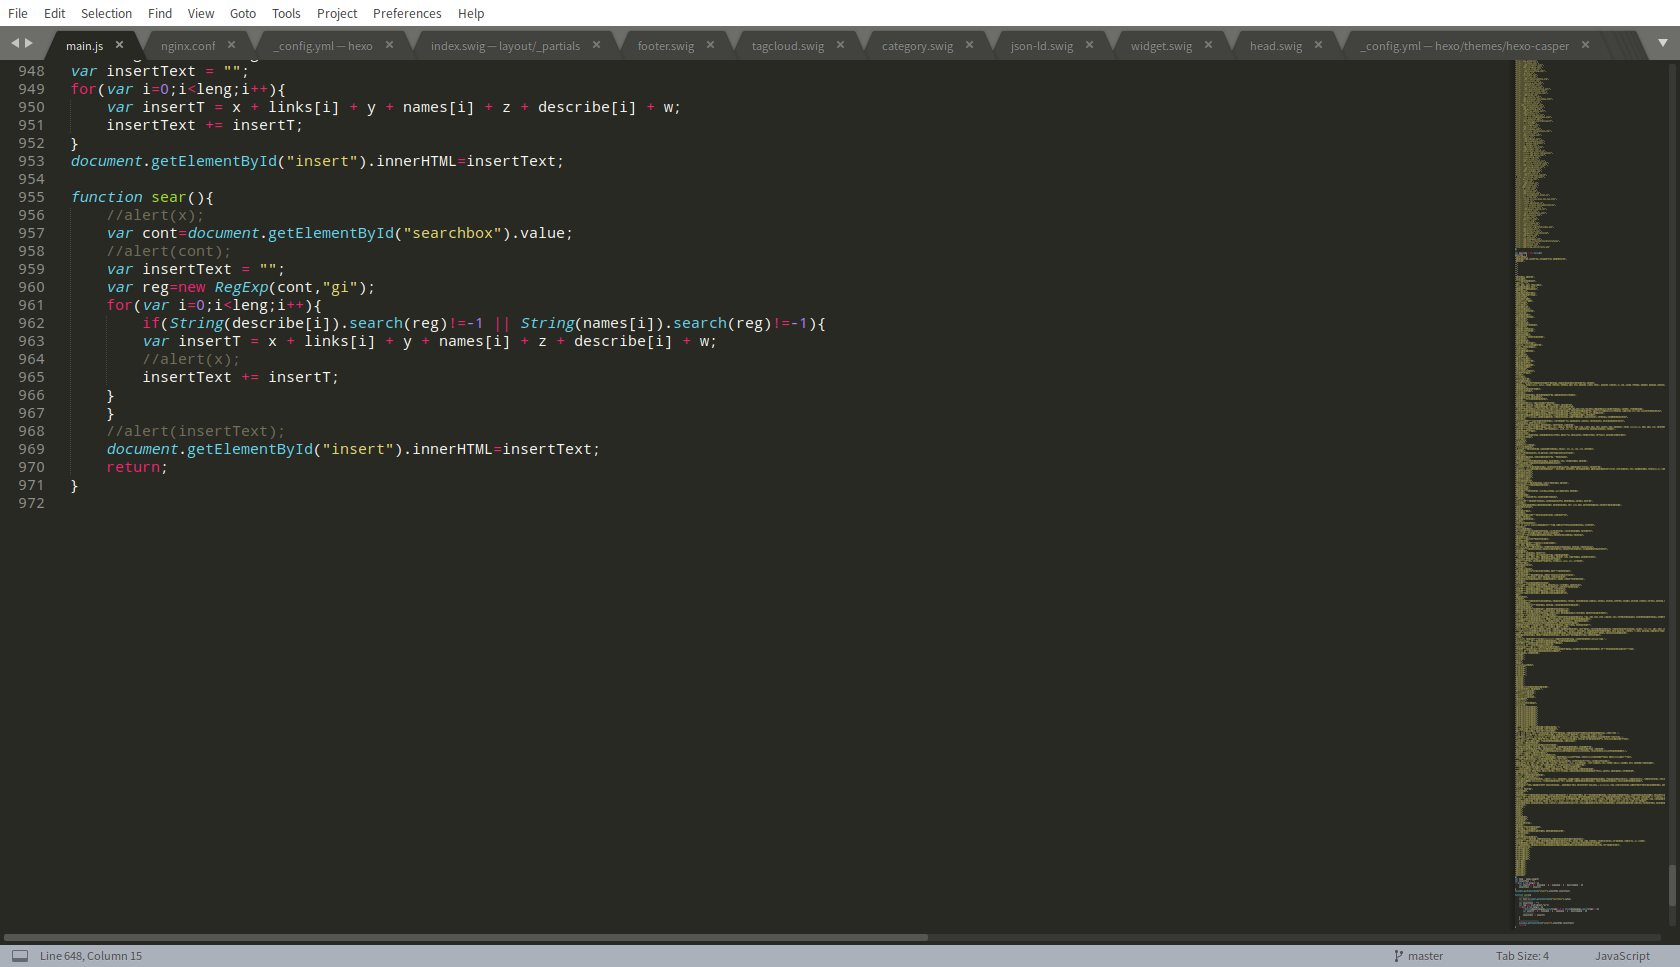Open the Goto menu

(x=243, y=13)
